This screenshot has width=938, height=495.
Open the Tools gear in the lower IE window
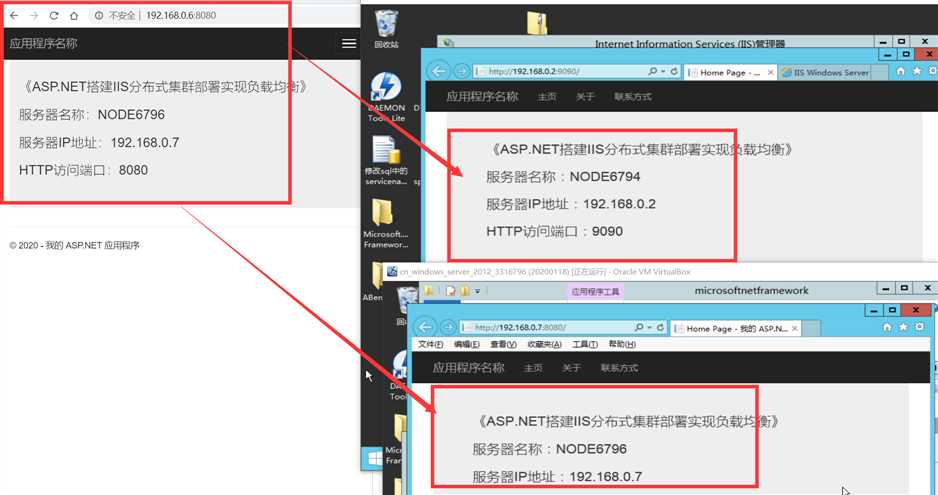click(919, 327)
